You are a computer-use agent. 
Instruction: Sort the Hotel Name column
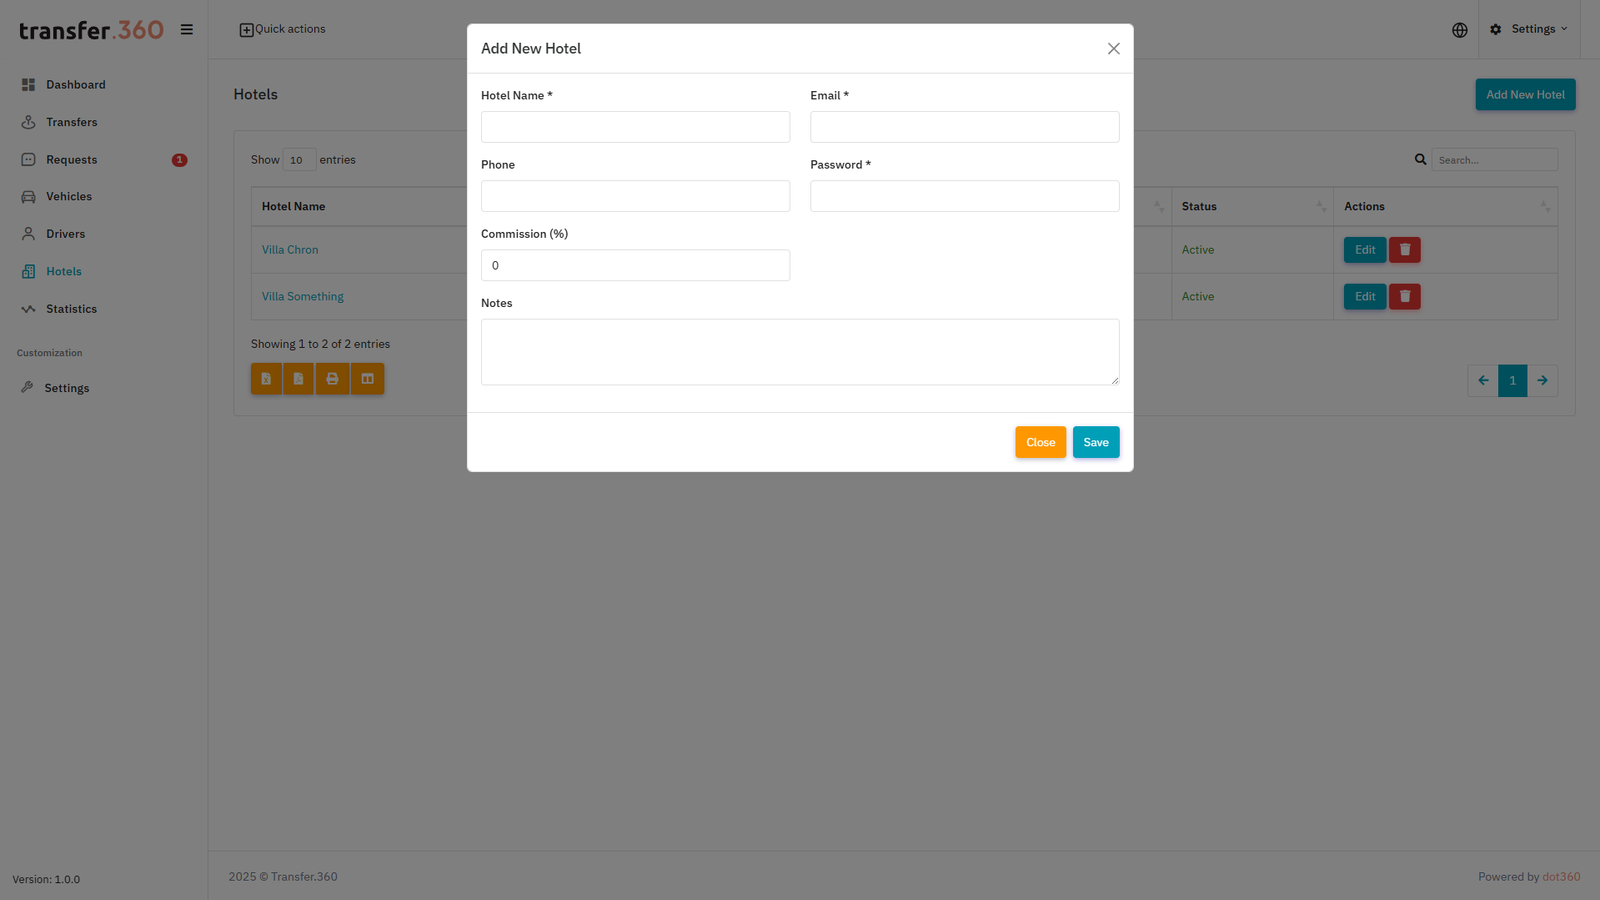pos(293,206)
